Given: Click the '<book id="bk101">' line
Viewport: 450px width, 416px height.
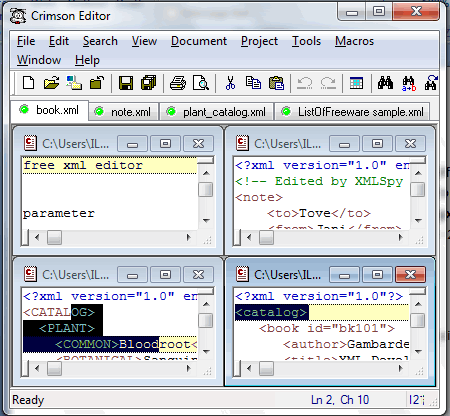Looking at the screenshot, I should 327,328.
